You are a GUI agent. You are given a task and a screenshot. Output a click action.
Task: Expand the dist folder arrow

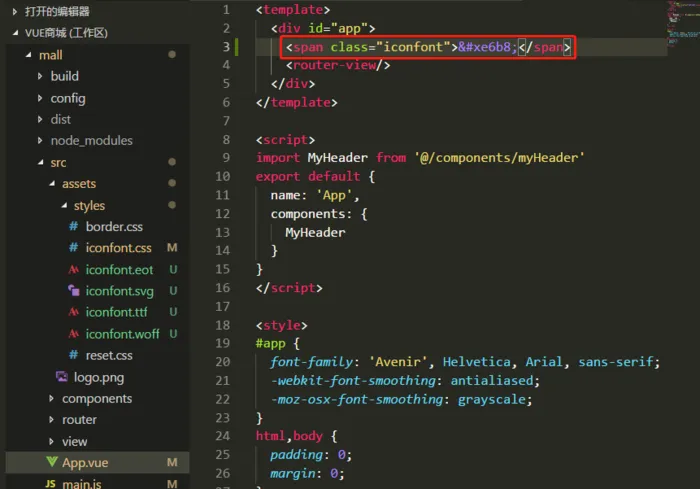pyautogui.click(x=40, y=119)
